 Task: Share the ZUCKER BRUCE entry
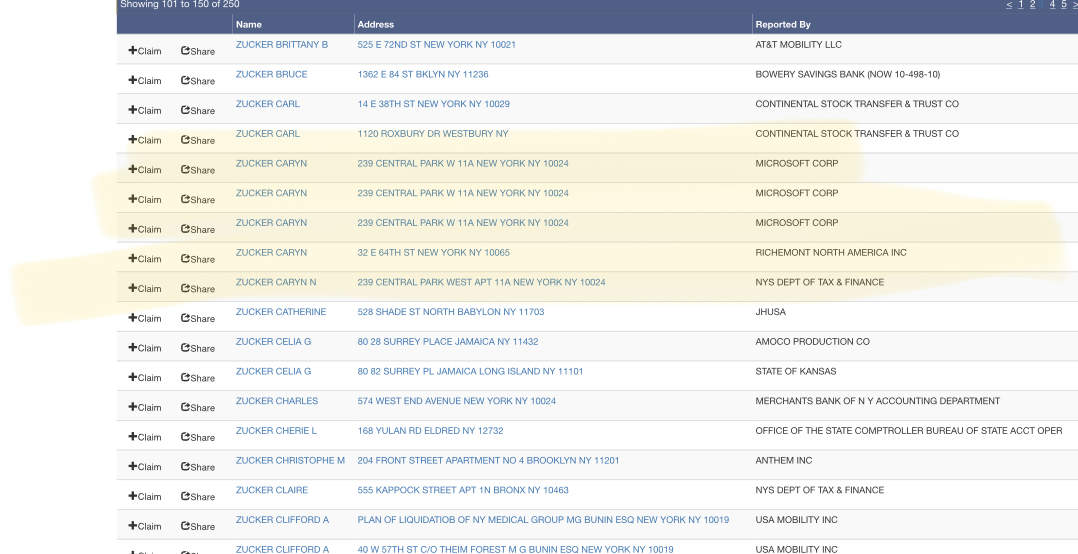coord(198,80)
